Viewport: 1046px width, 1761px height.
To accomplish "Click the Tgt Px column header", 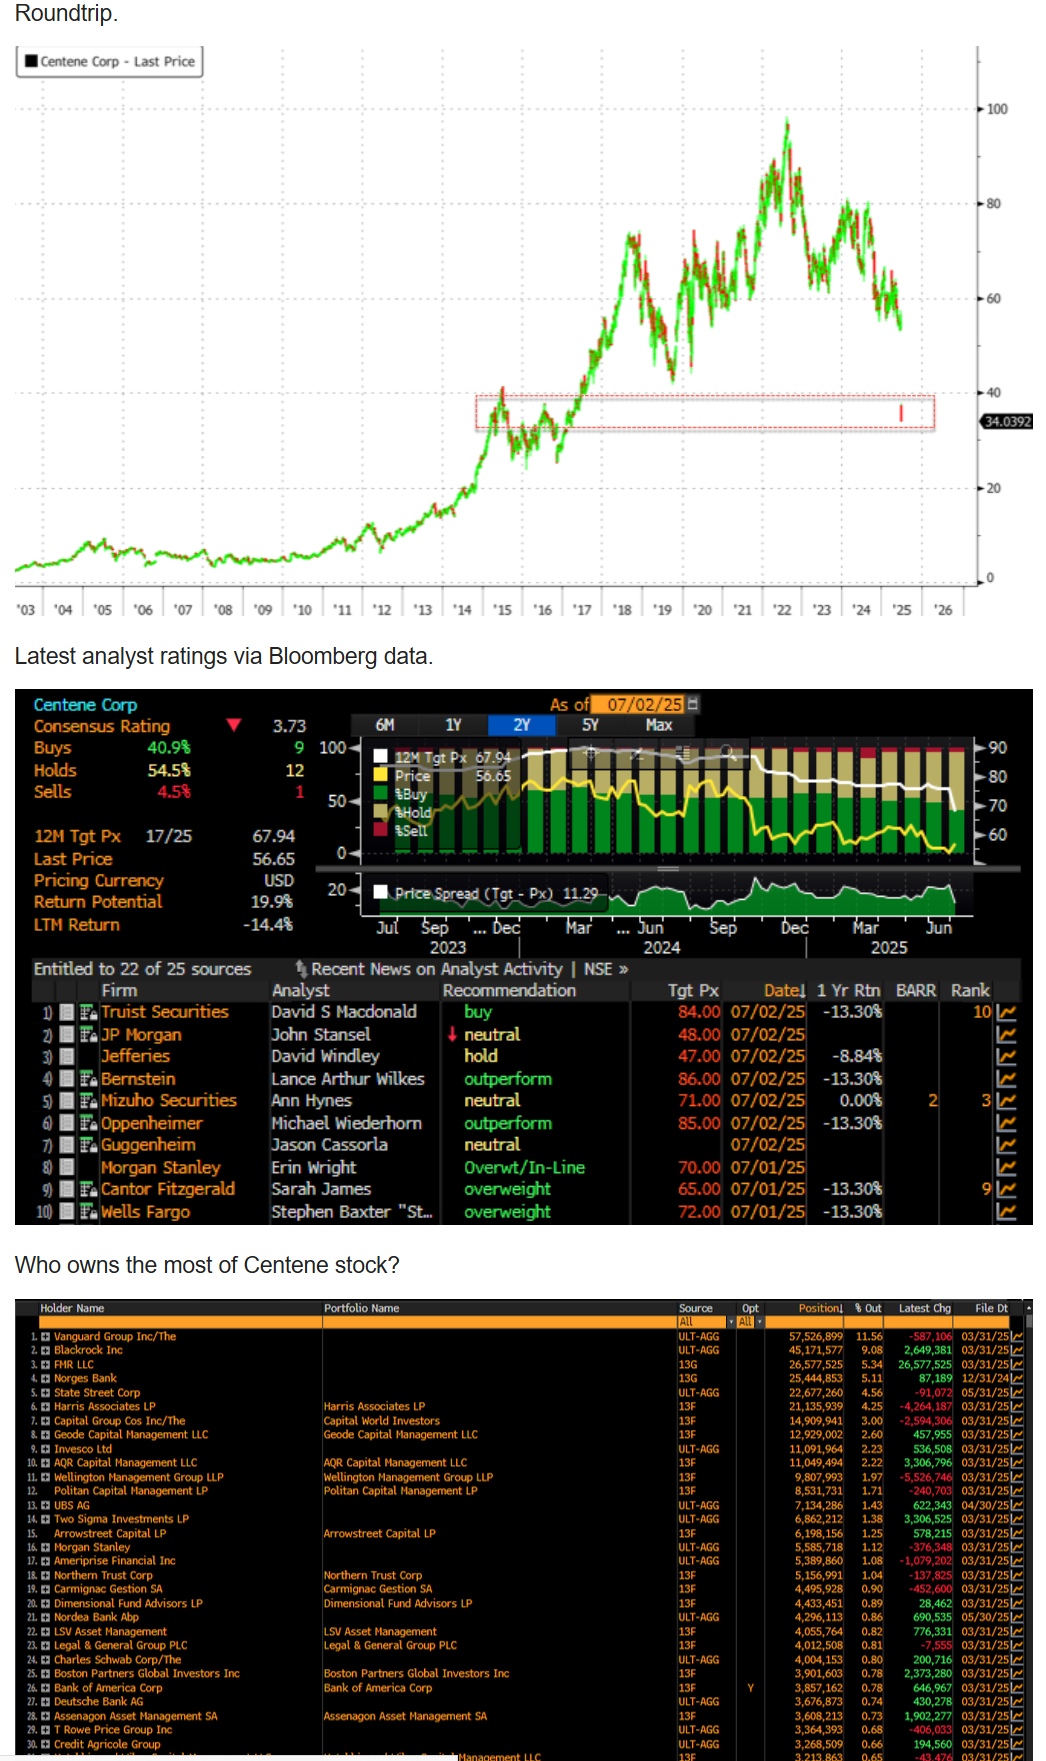I will [693, 990].
